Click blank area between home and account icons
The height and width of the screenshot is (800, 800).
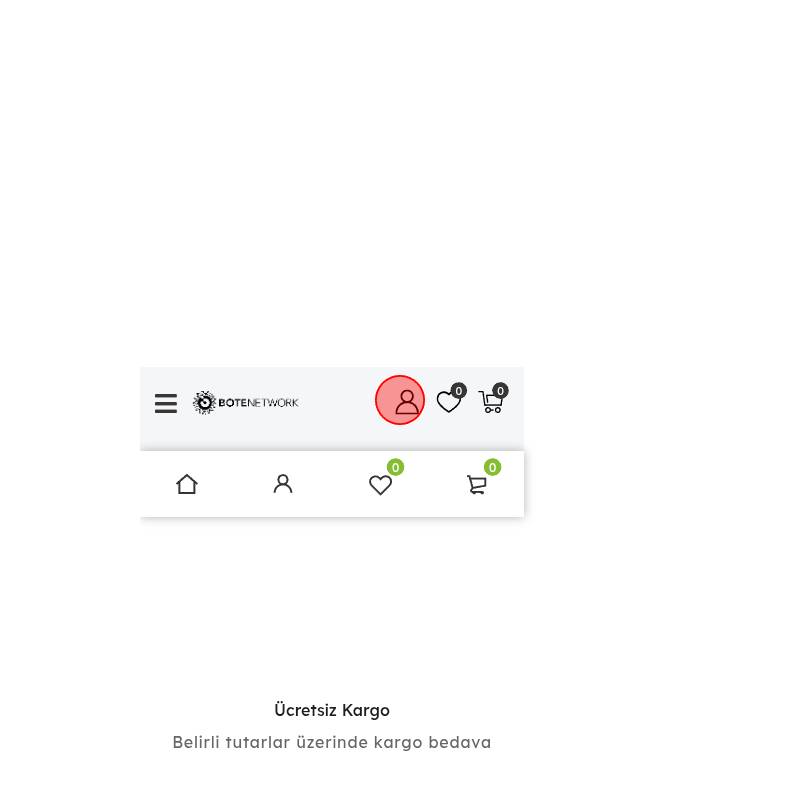pos(235,484)
